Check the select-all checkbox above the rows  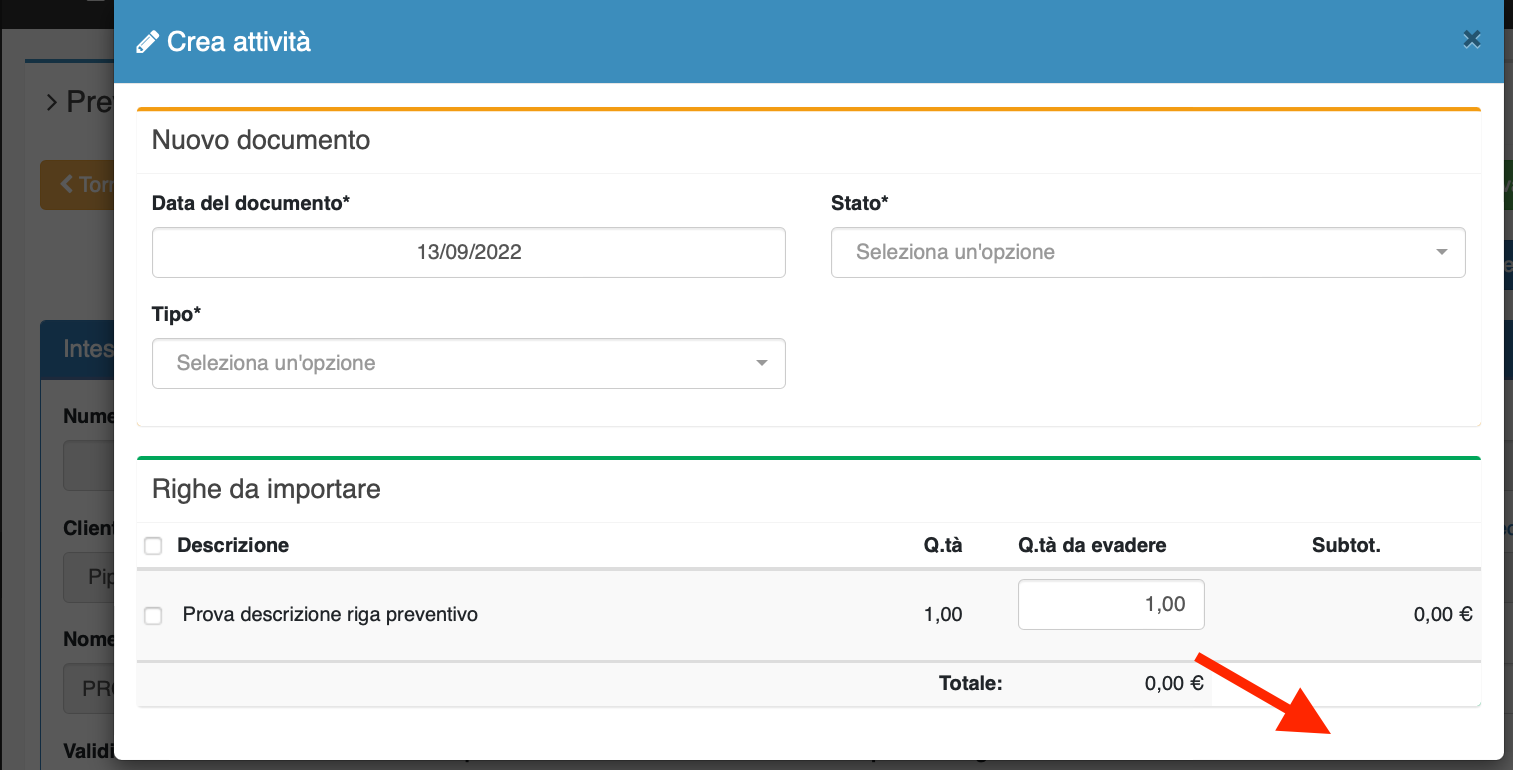tap(153, 545)
